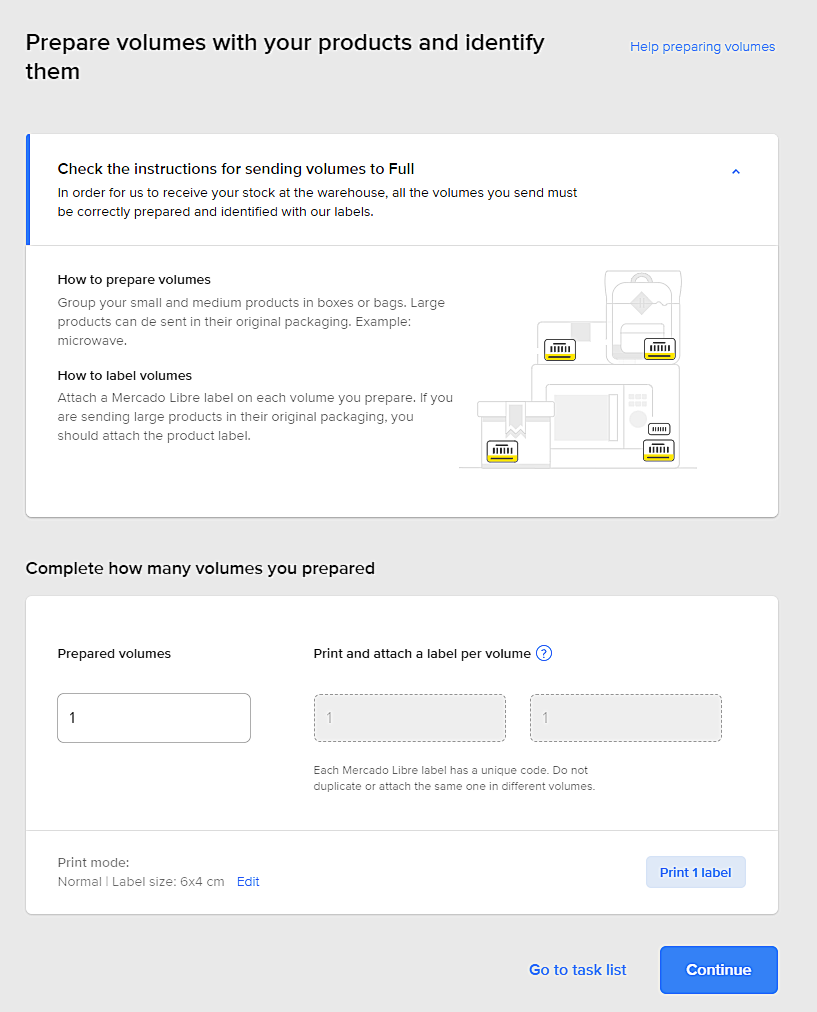Click the help question mark icon
817x1012 pixels.
(x=544, y=654)
